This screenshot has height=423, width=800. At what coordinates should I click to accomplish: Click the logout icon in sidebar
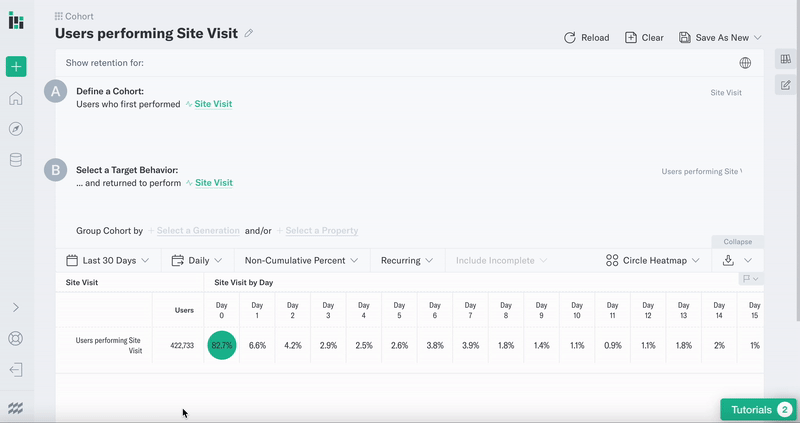click(16, 369)
